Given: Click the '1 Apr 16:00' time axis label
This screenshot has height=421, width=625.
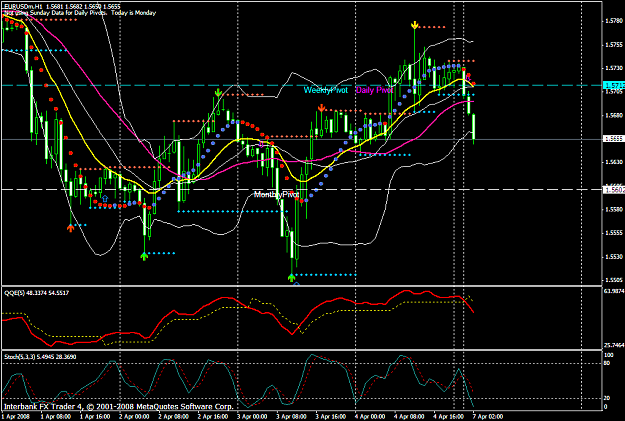Looking at the screenshot, I should point(95,417).
